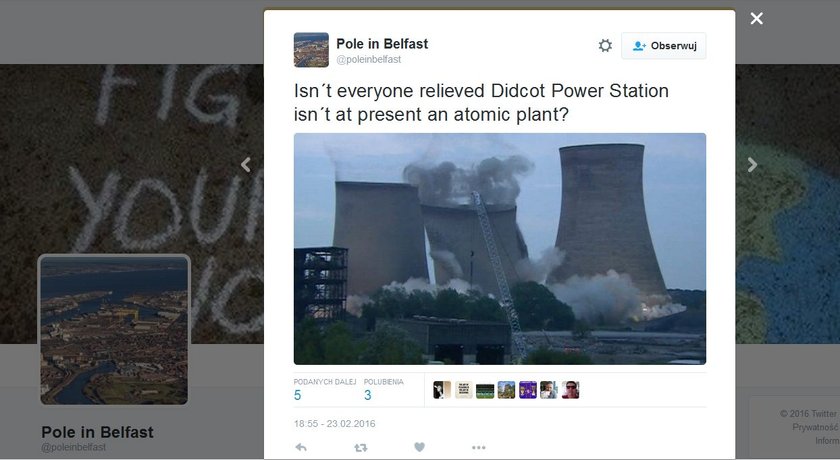Go to the previous tweet with the left arrow

click(246, 164)
